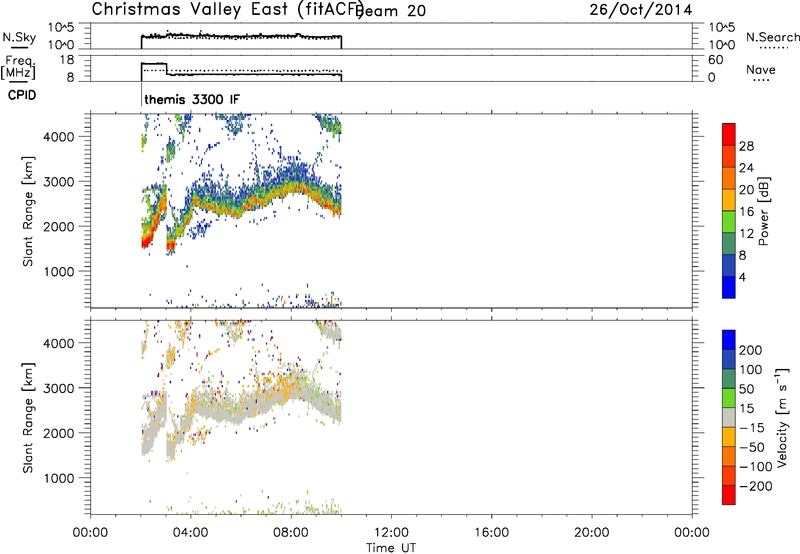
Task: Click the 'N.Sky' legend label
Action: click(x=19, y=37)
